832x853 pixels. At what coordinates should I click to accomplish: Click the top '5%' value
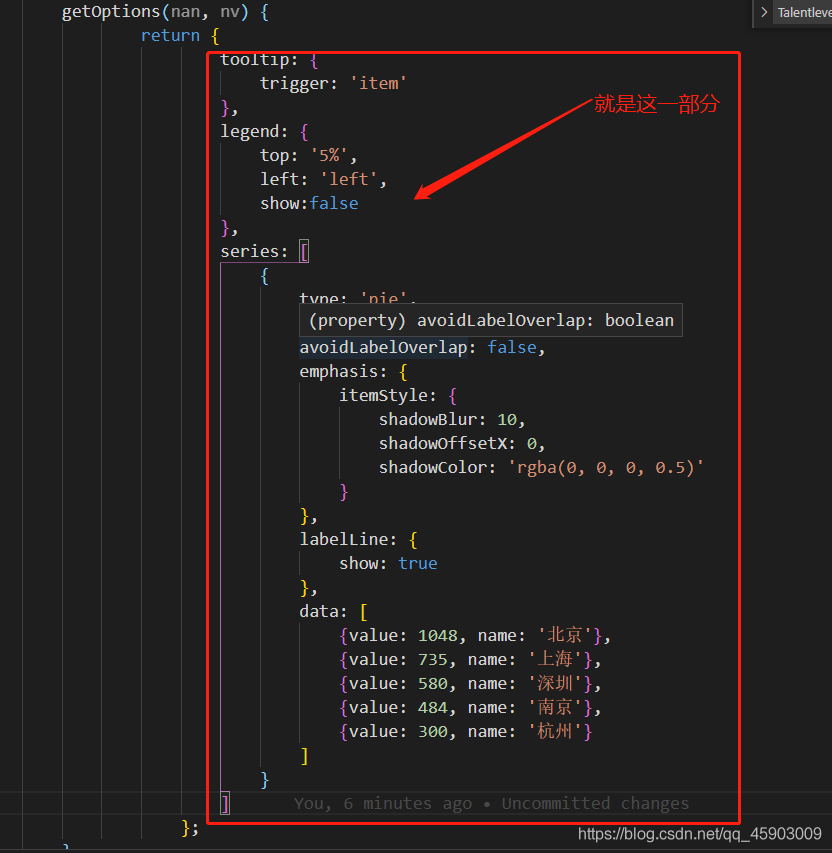[329, 156]
